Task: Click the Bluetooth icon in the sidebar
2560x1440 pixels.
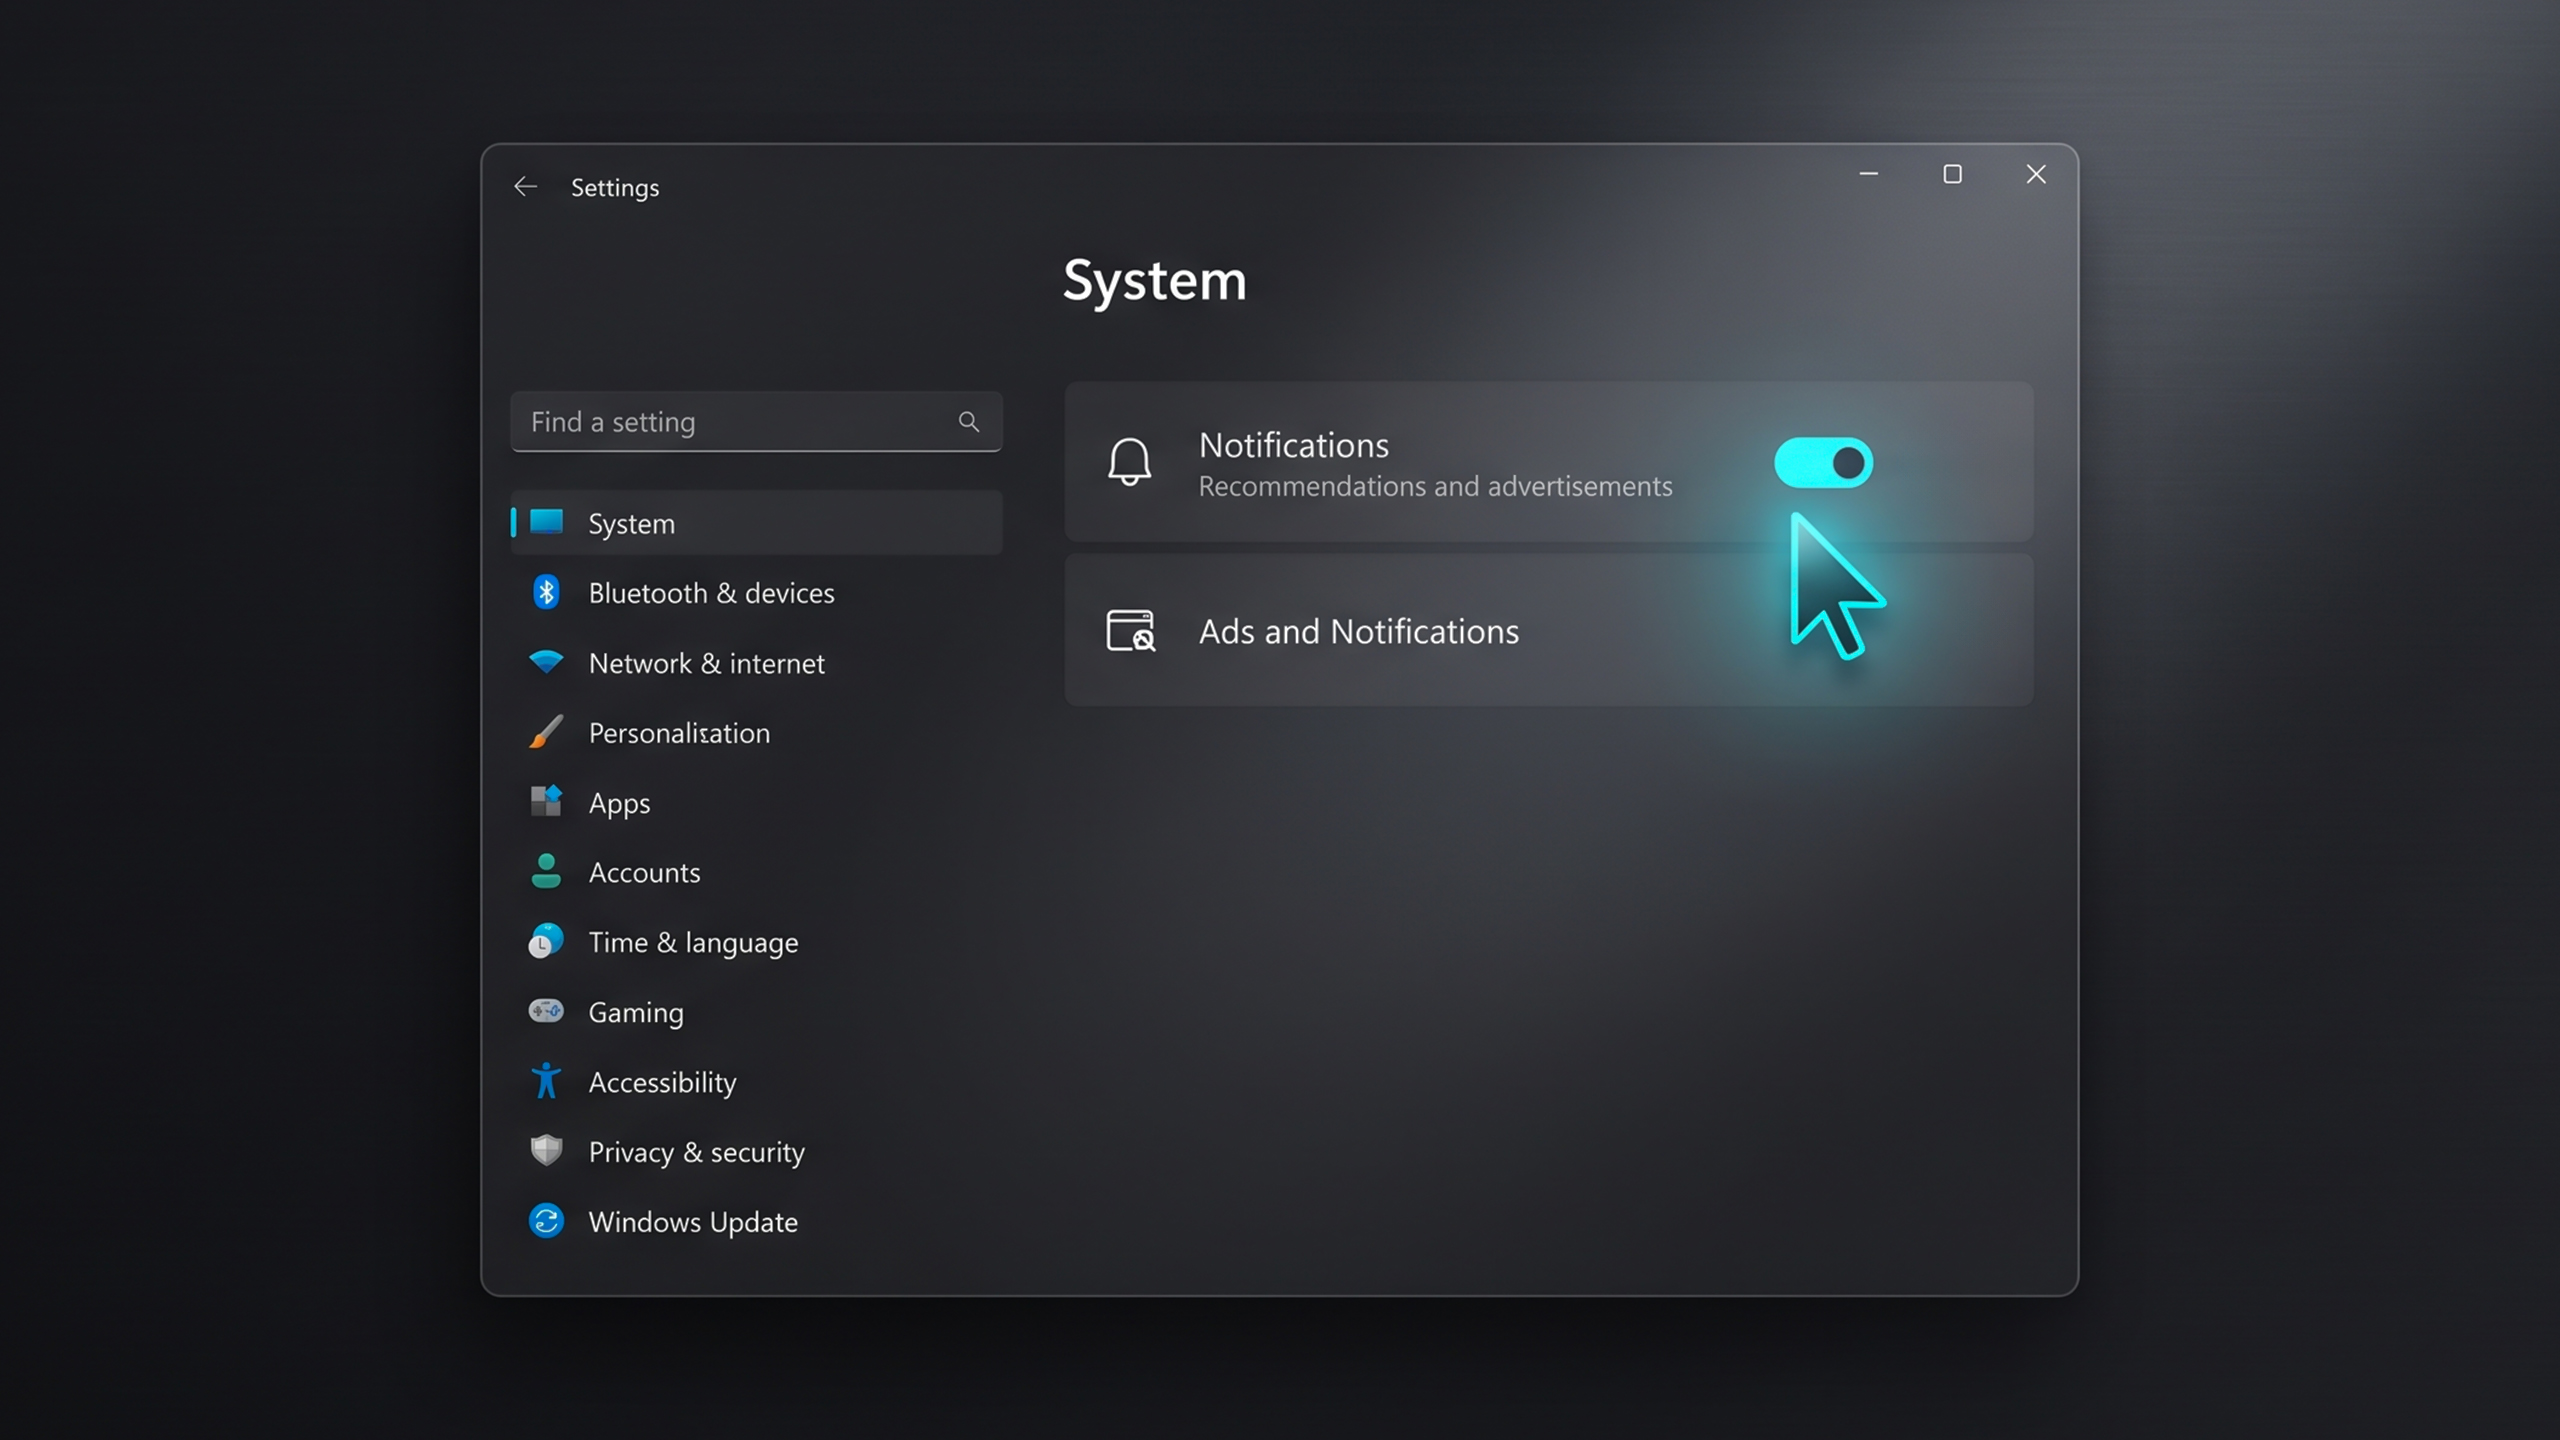Action: pyautogui.click(x=546, y=592)
